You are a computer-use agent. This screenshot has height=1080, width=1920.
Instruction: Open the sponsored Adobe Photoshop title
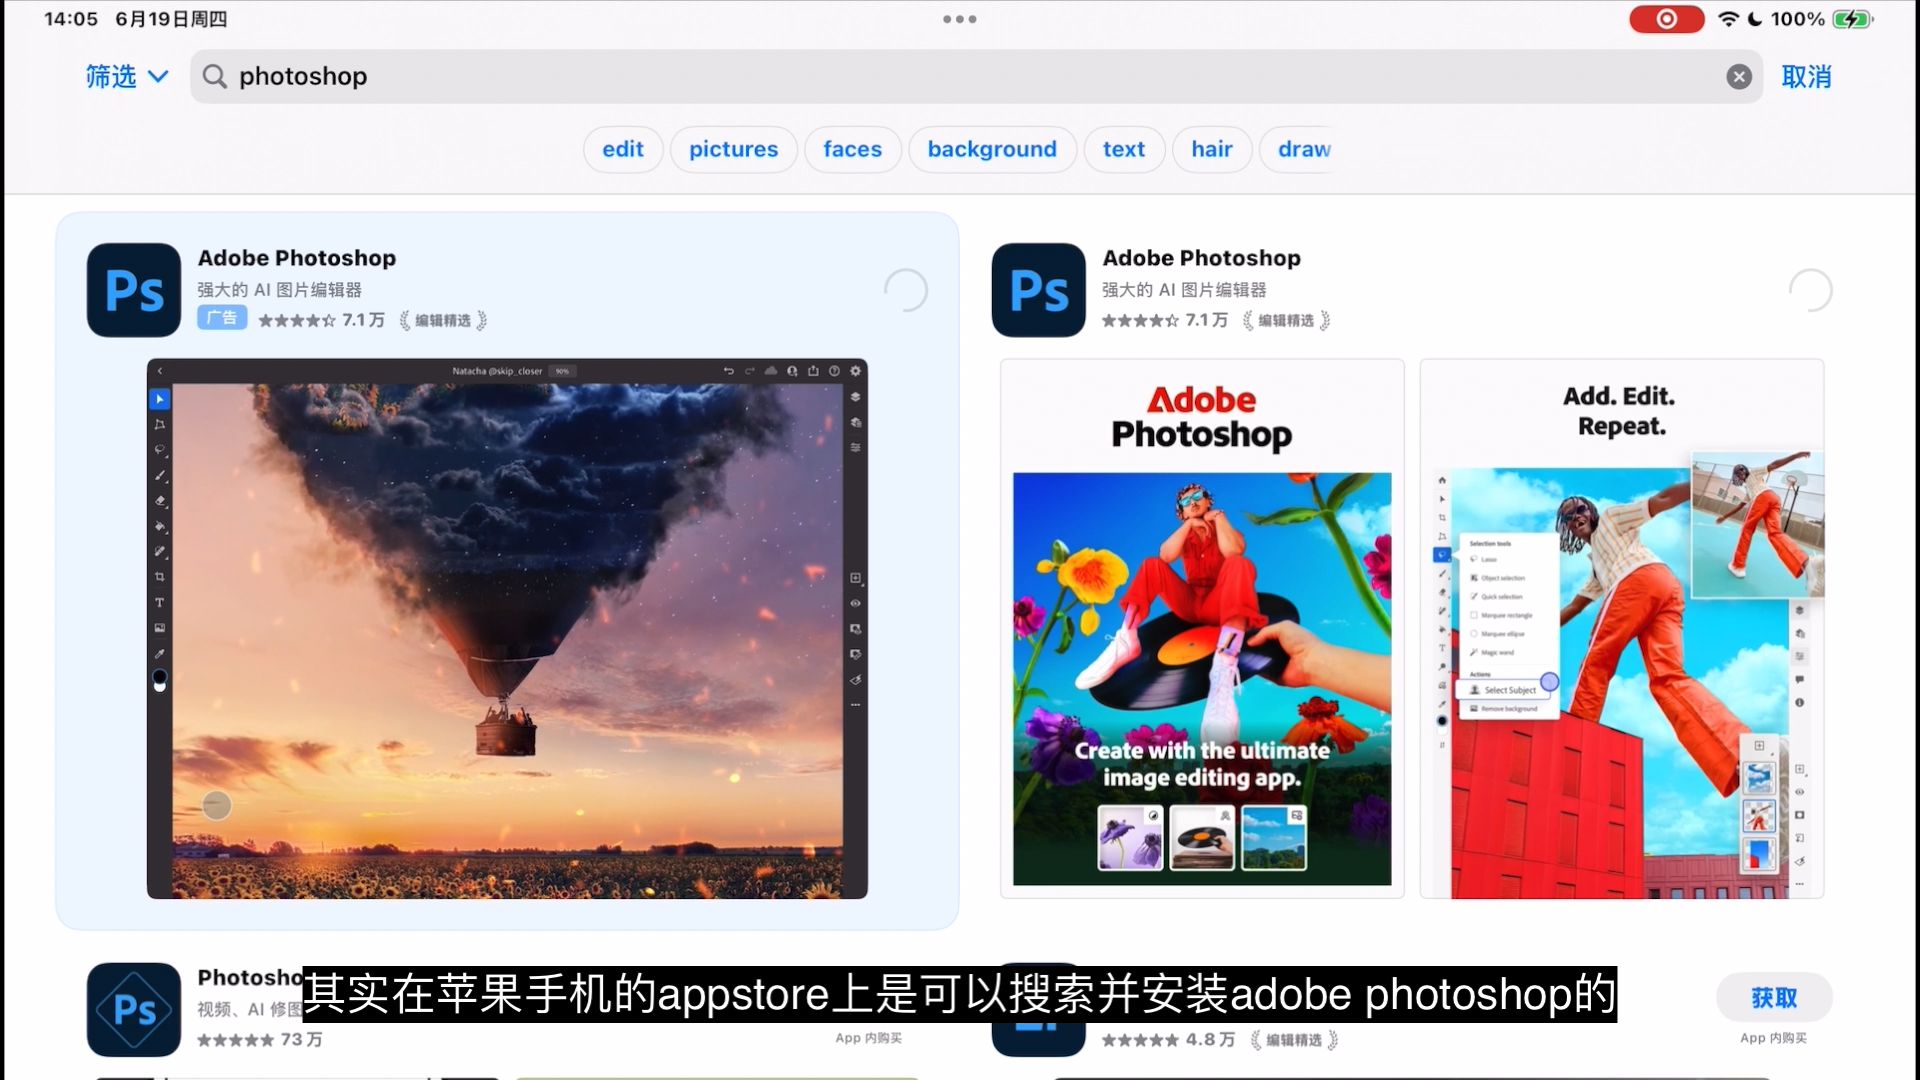297,258
